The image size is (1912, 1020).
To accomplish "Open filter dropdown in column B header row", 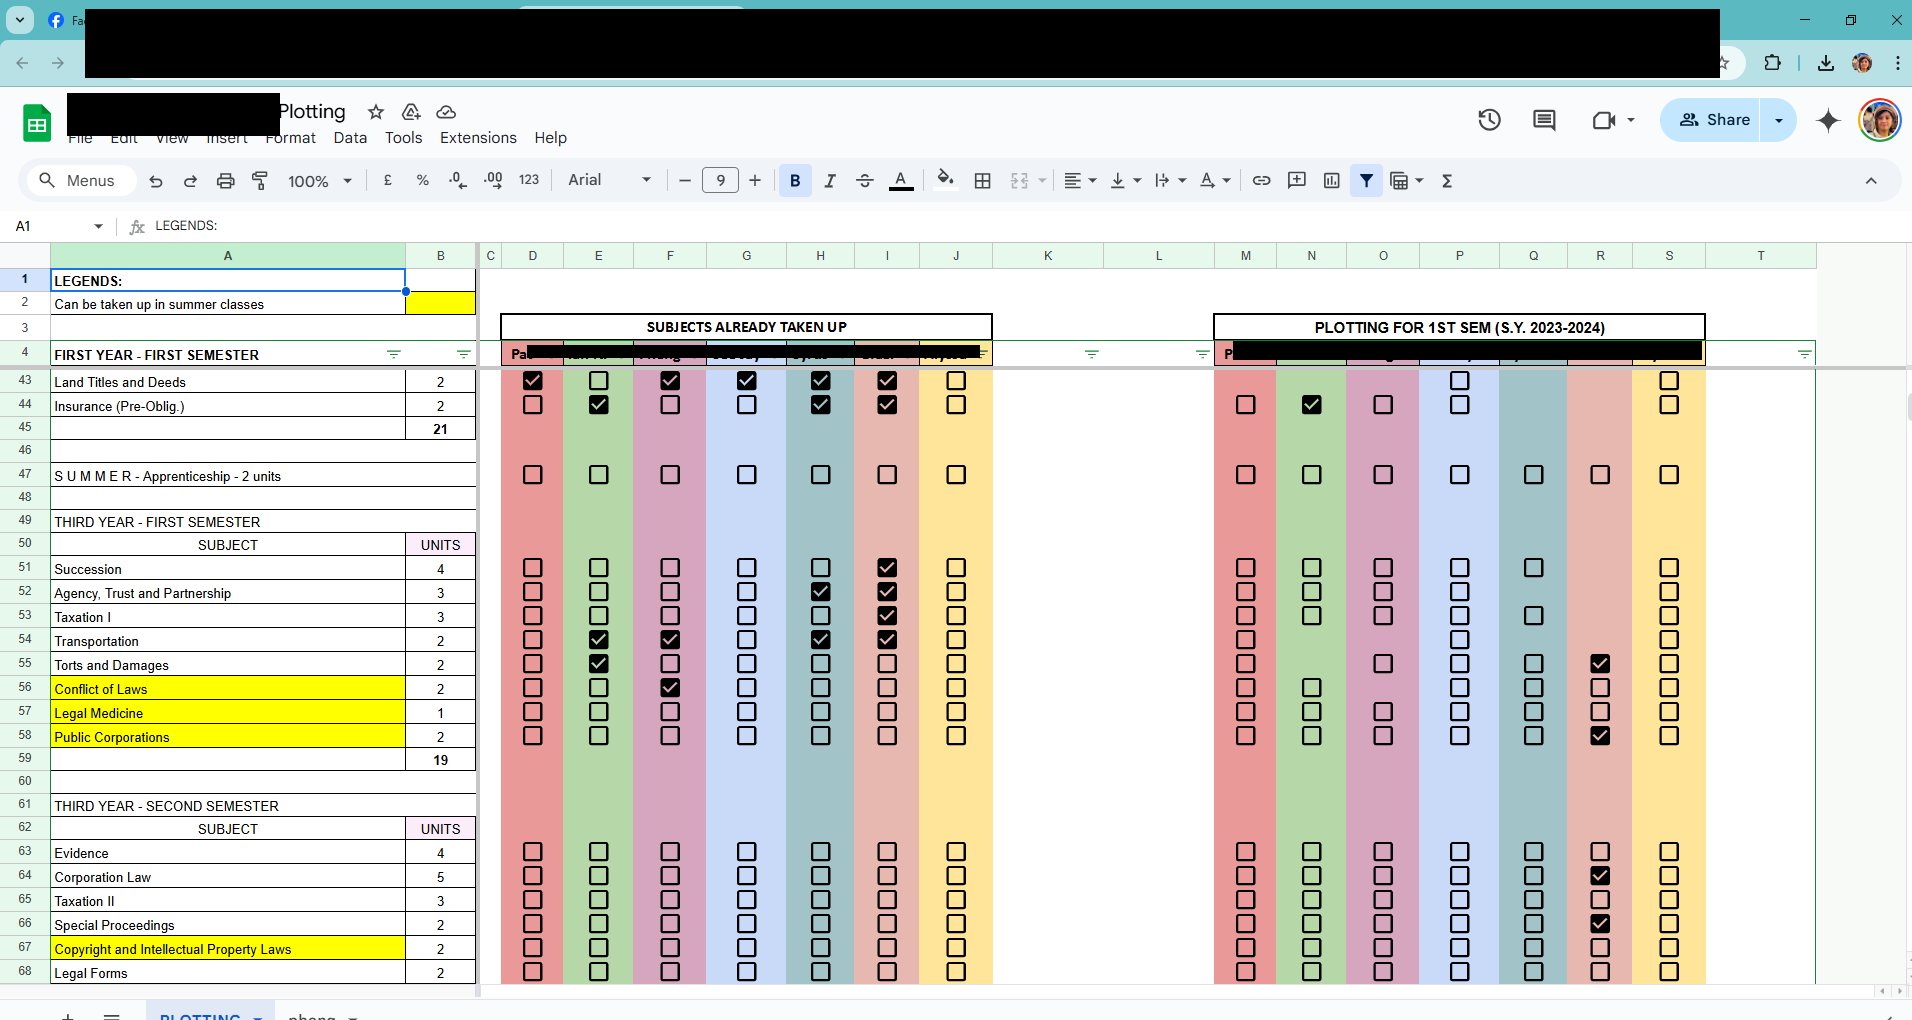I will pyautogui.click(x=464, y=355).
